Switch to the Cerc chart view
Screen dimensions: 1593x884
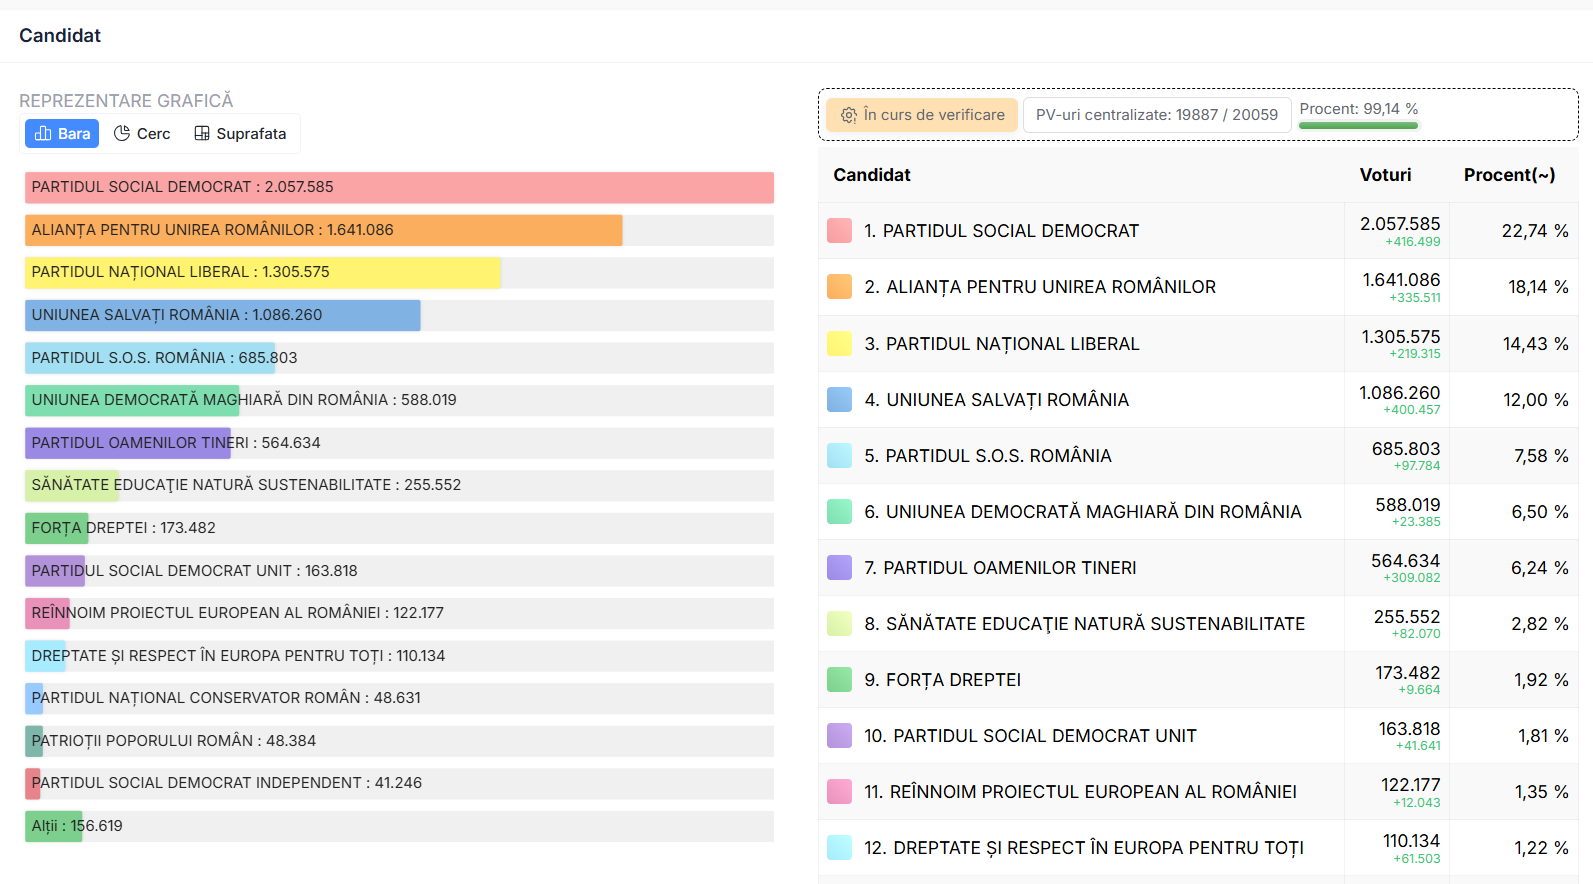142,133
